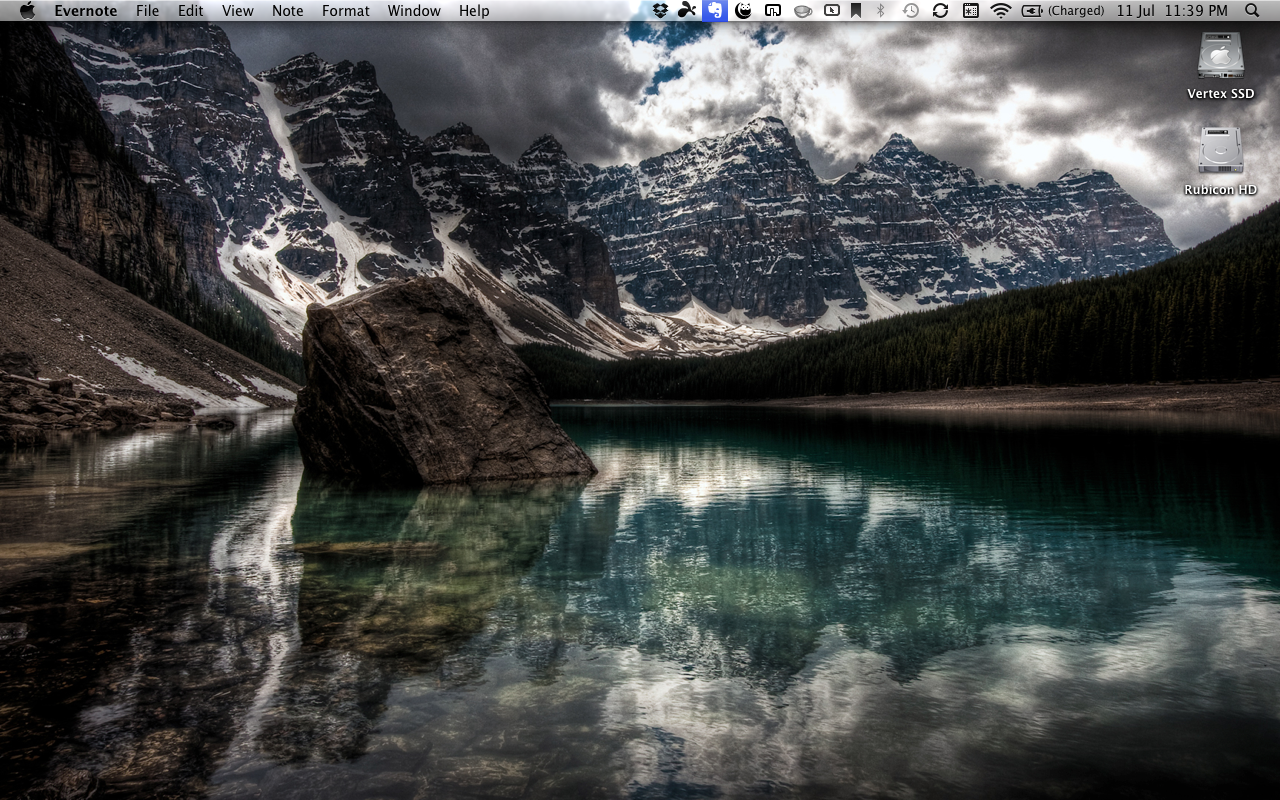Click the Growl-style smiling face menu bar icon
Image resolution: width=1280 pixels, height=800 pixels.
(743, 10)
